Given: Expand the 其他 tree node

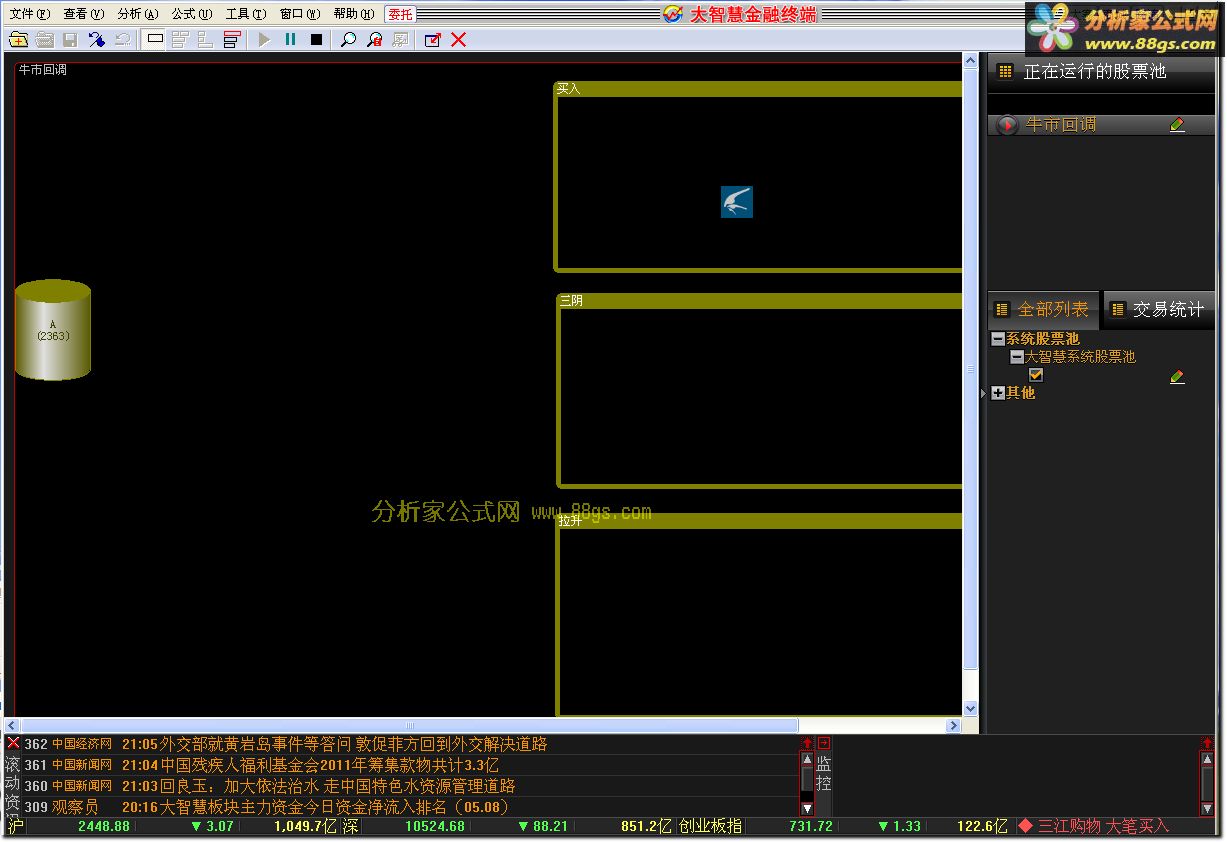Looking at the screenshot, I should pos(998,393).
